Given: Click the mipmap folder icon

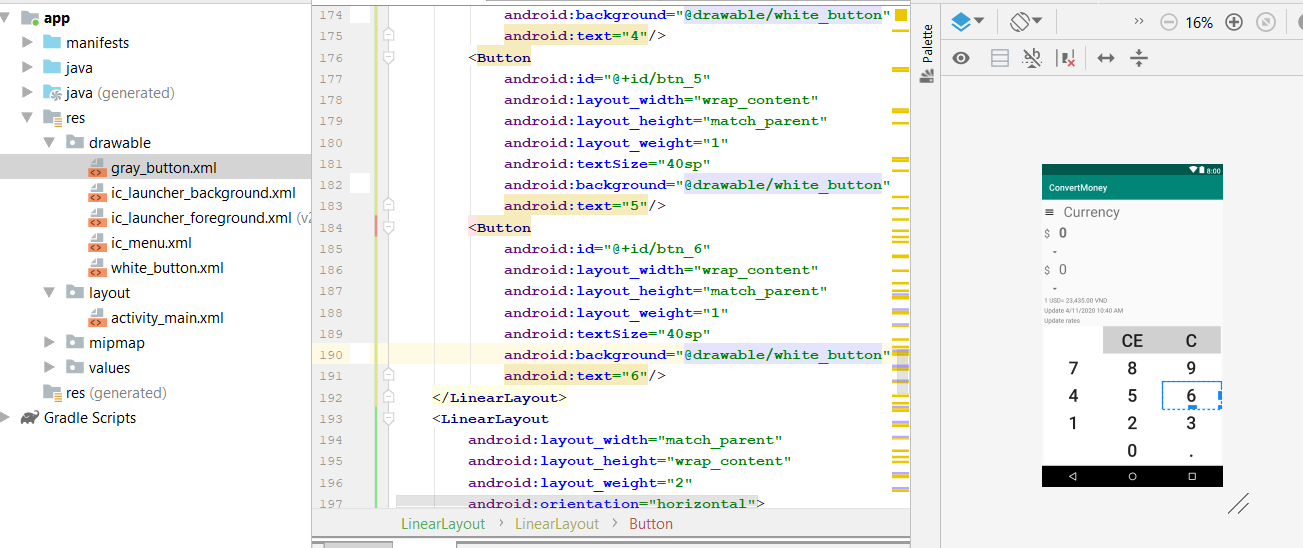Looking at the screenshot, I should [74, 343].
